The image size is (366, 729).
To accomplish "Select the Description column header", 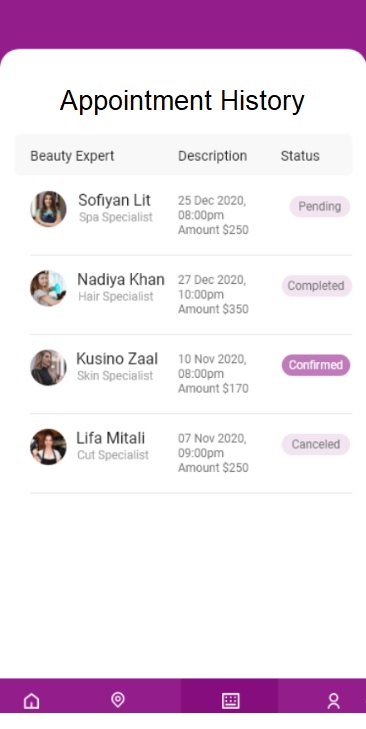I will point(213,156).
